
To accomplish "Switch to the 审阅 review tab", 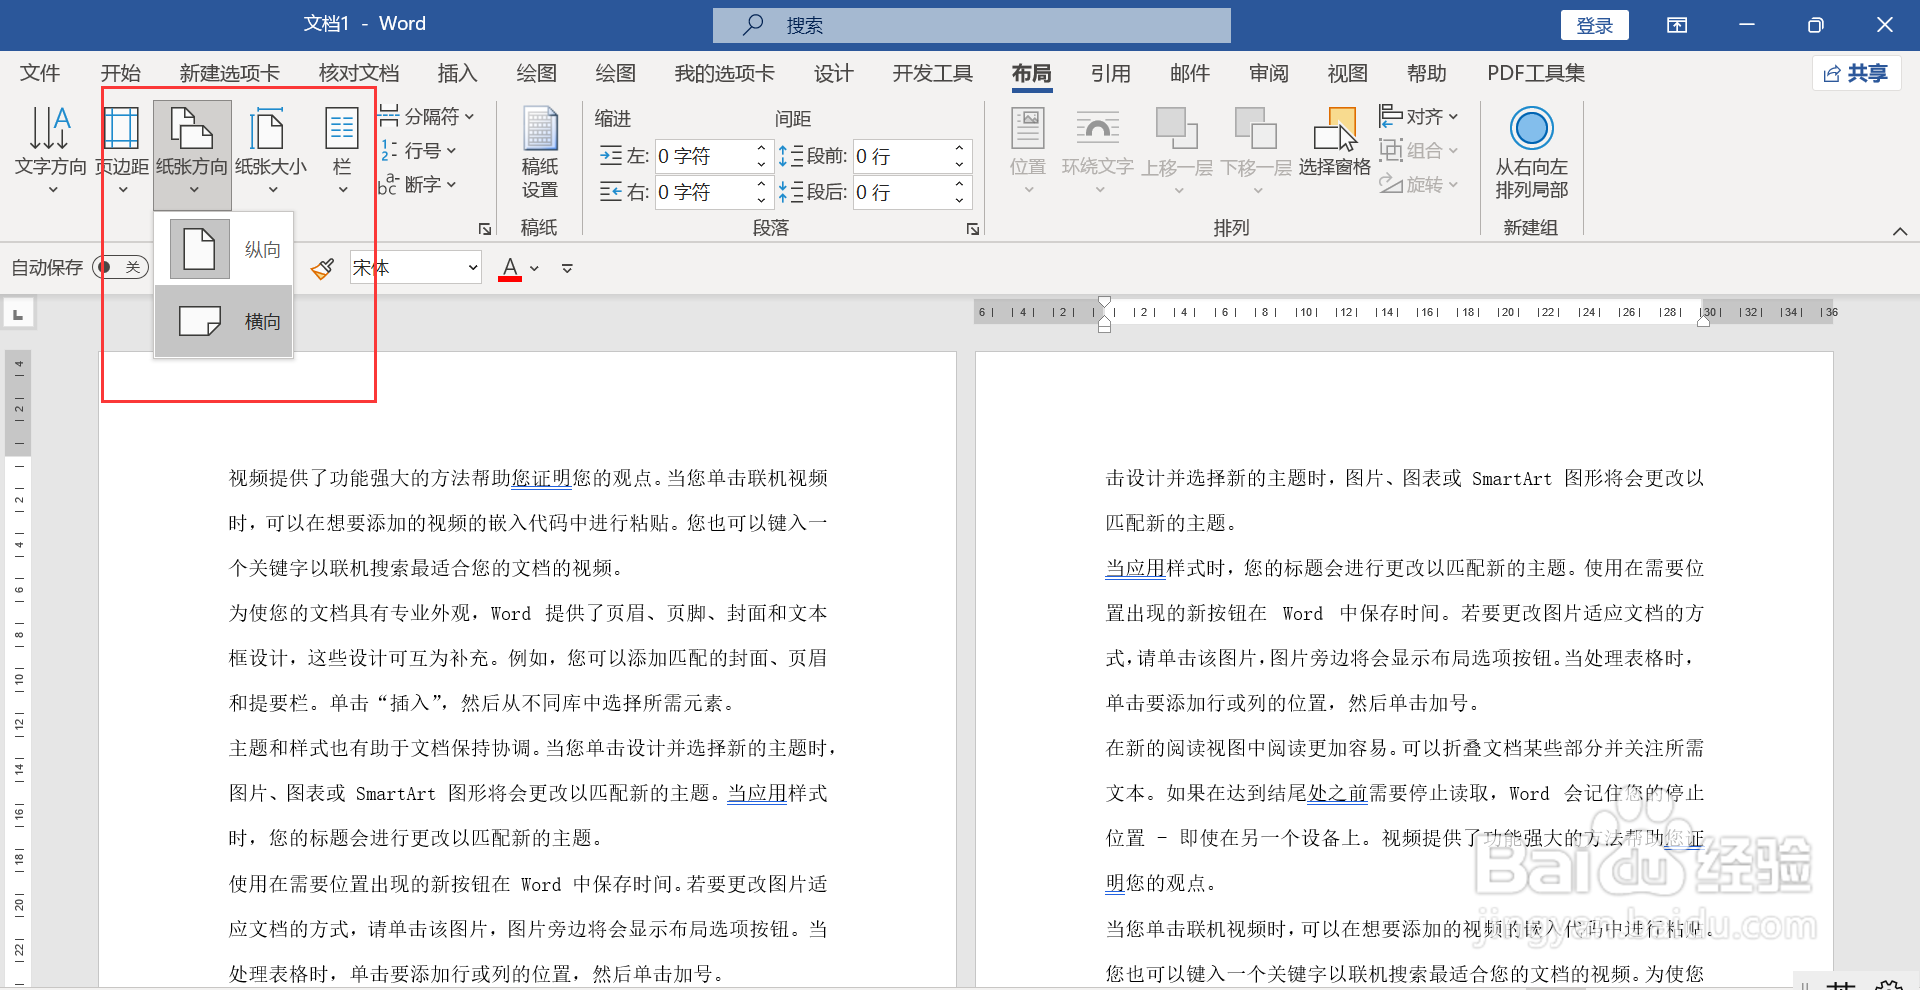I will point(1268,73).
